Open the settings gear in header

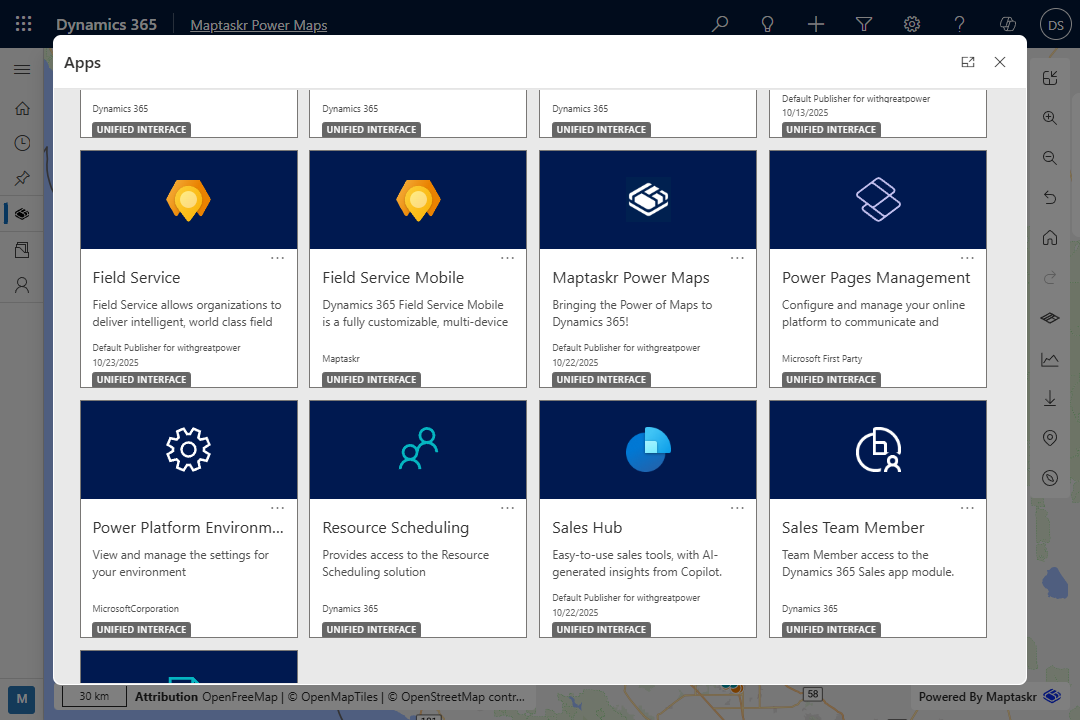click(912, 24)
